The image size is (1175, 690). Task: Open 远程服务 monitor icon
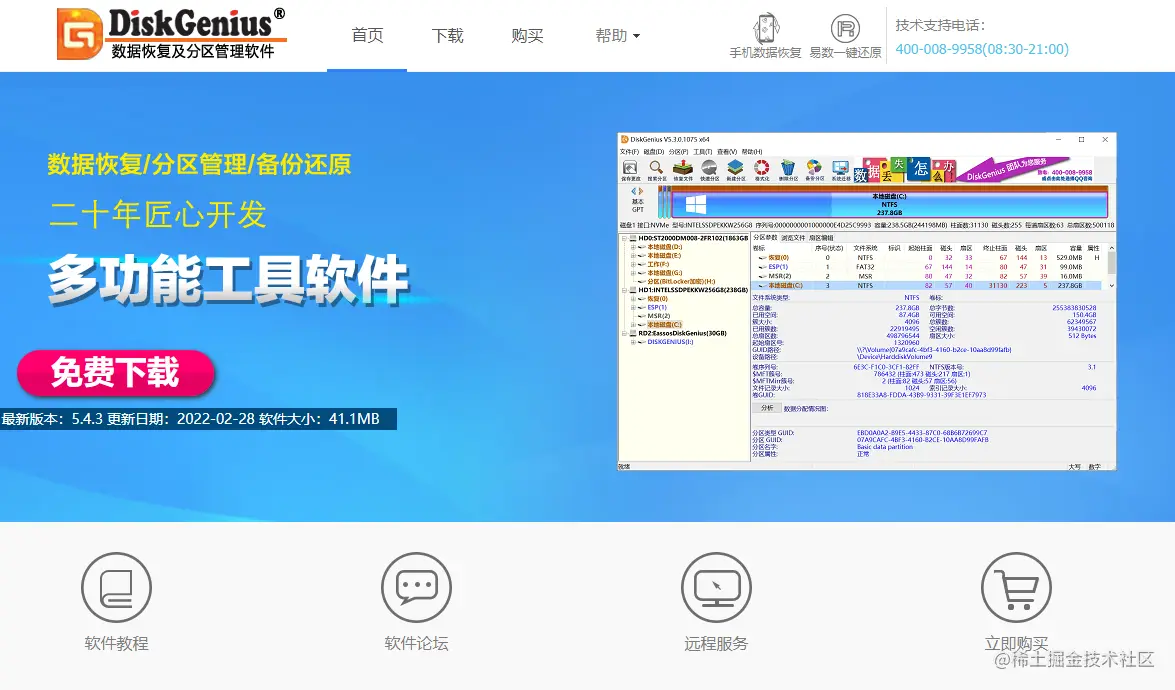pos(716,587)
